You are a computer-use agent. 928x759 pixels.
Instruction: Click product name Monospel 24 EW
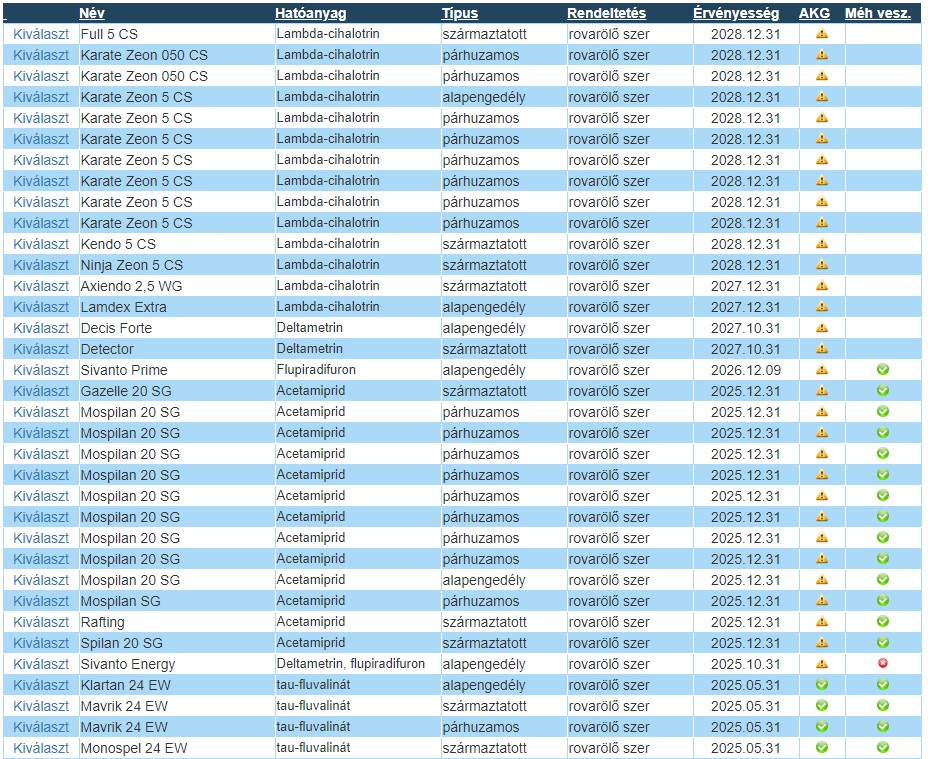point(134,748)
